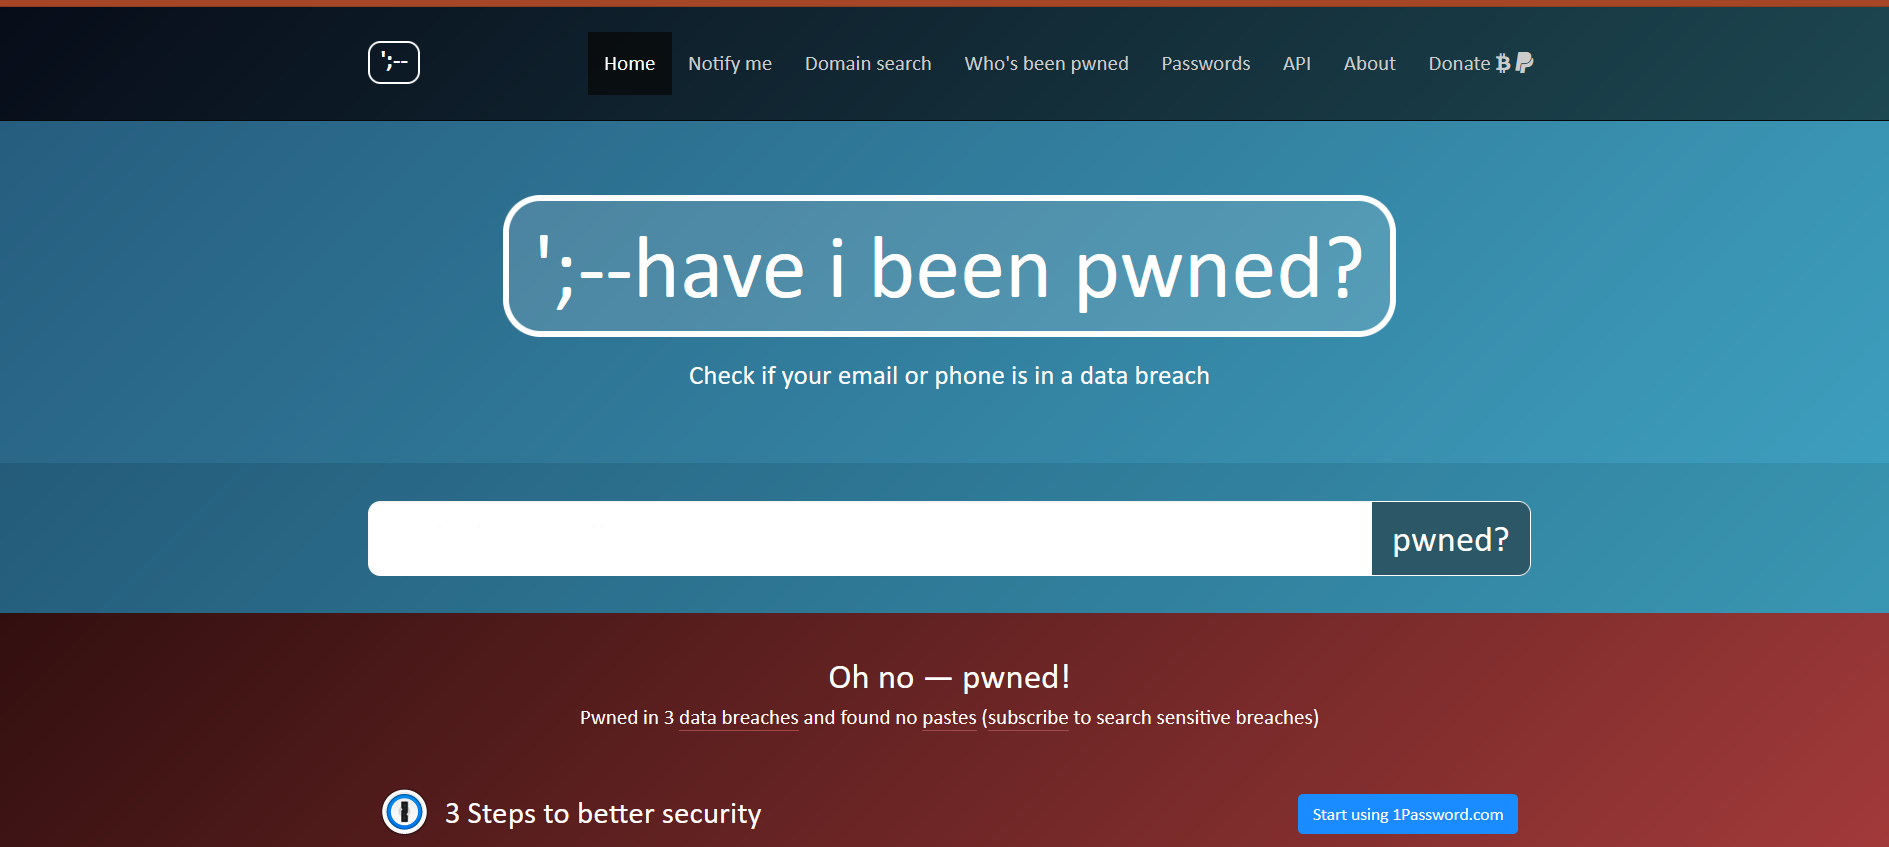Click the subscribe link for sensitive breaches
1889x847 pixels.
pos(1028,718)
